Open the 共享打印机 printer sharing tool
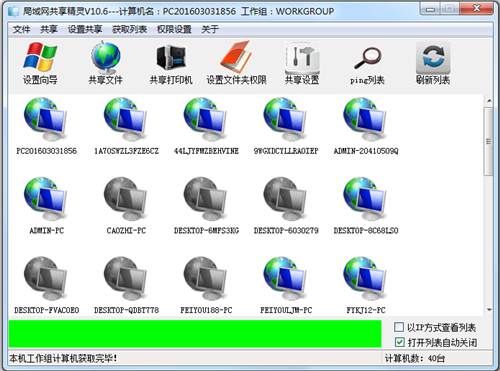This screenshot has height=371, width=500. [171, 63]
